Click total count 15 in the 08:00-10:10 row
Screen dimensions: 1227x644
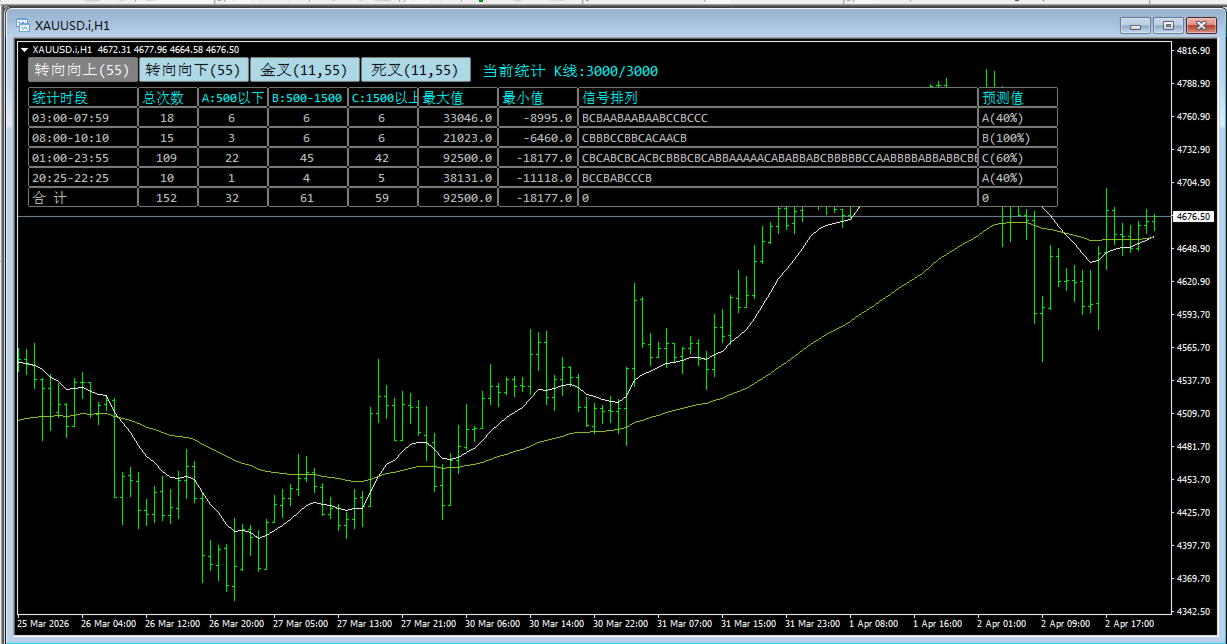[168, 138]
